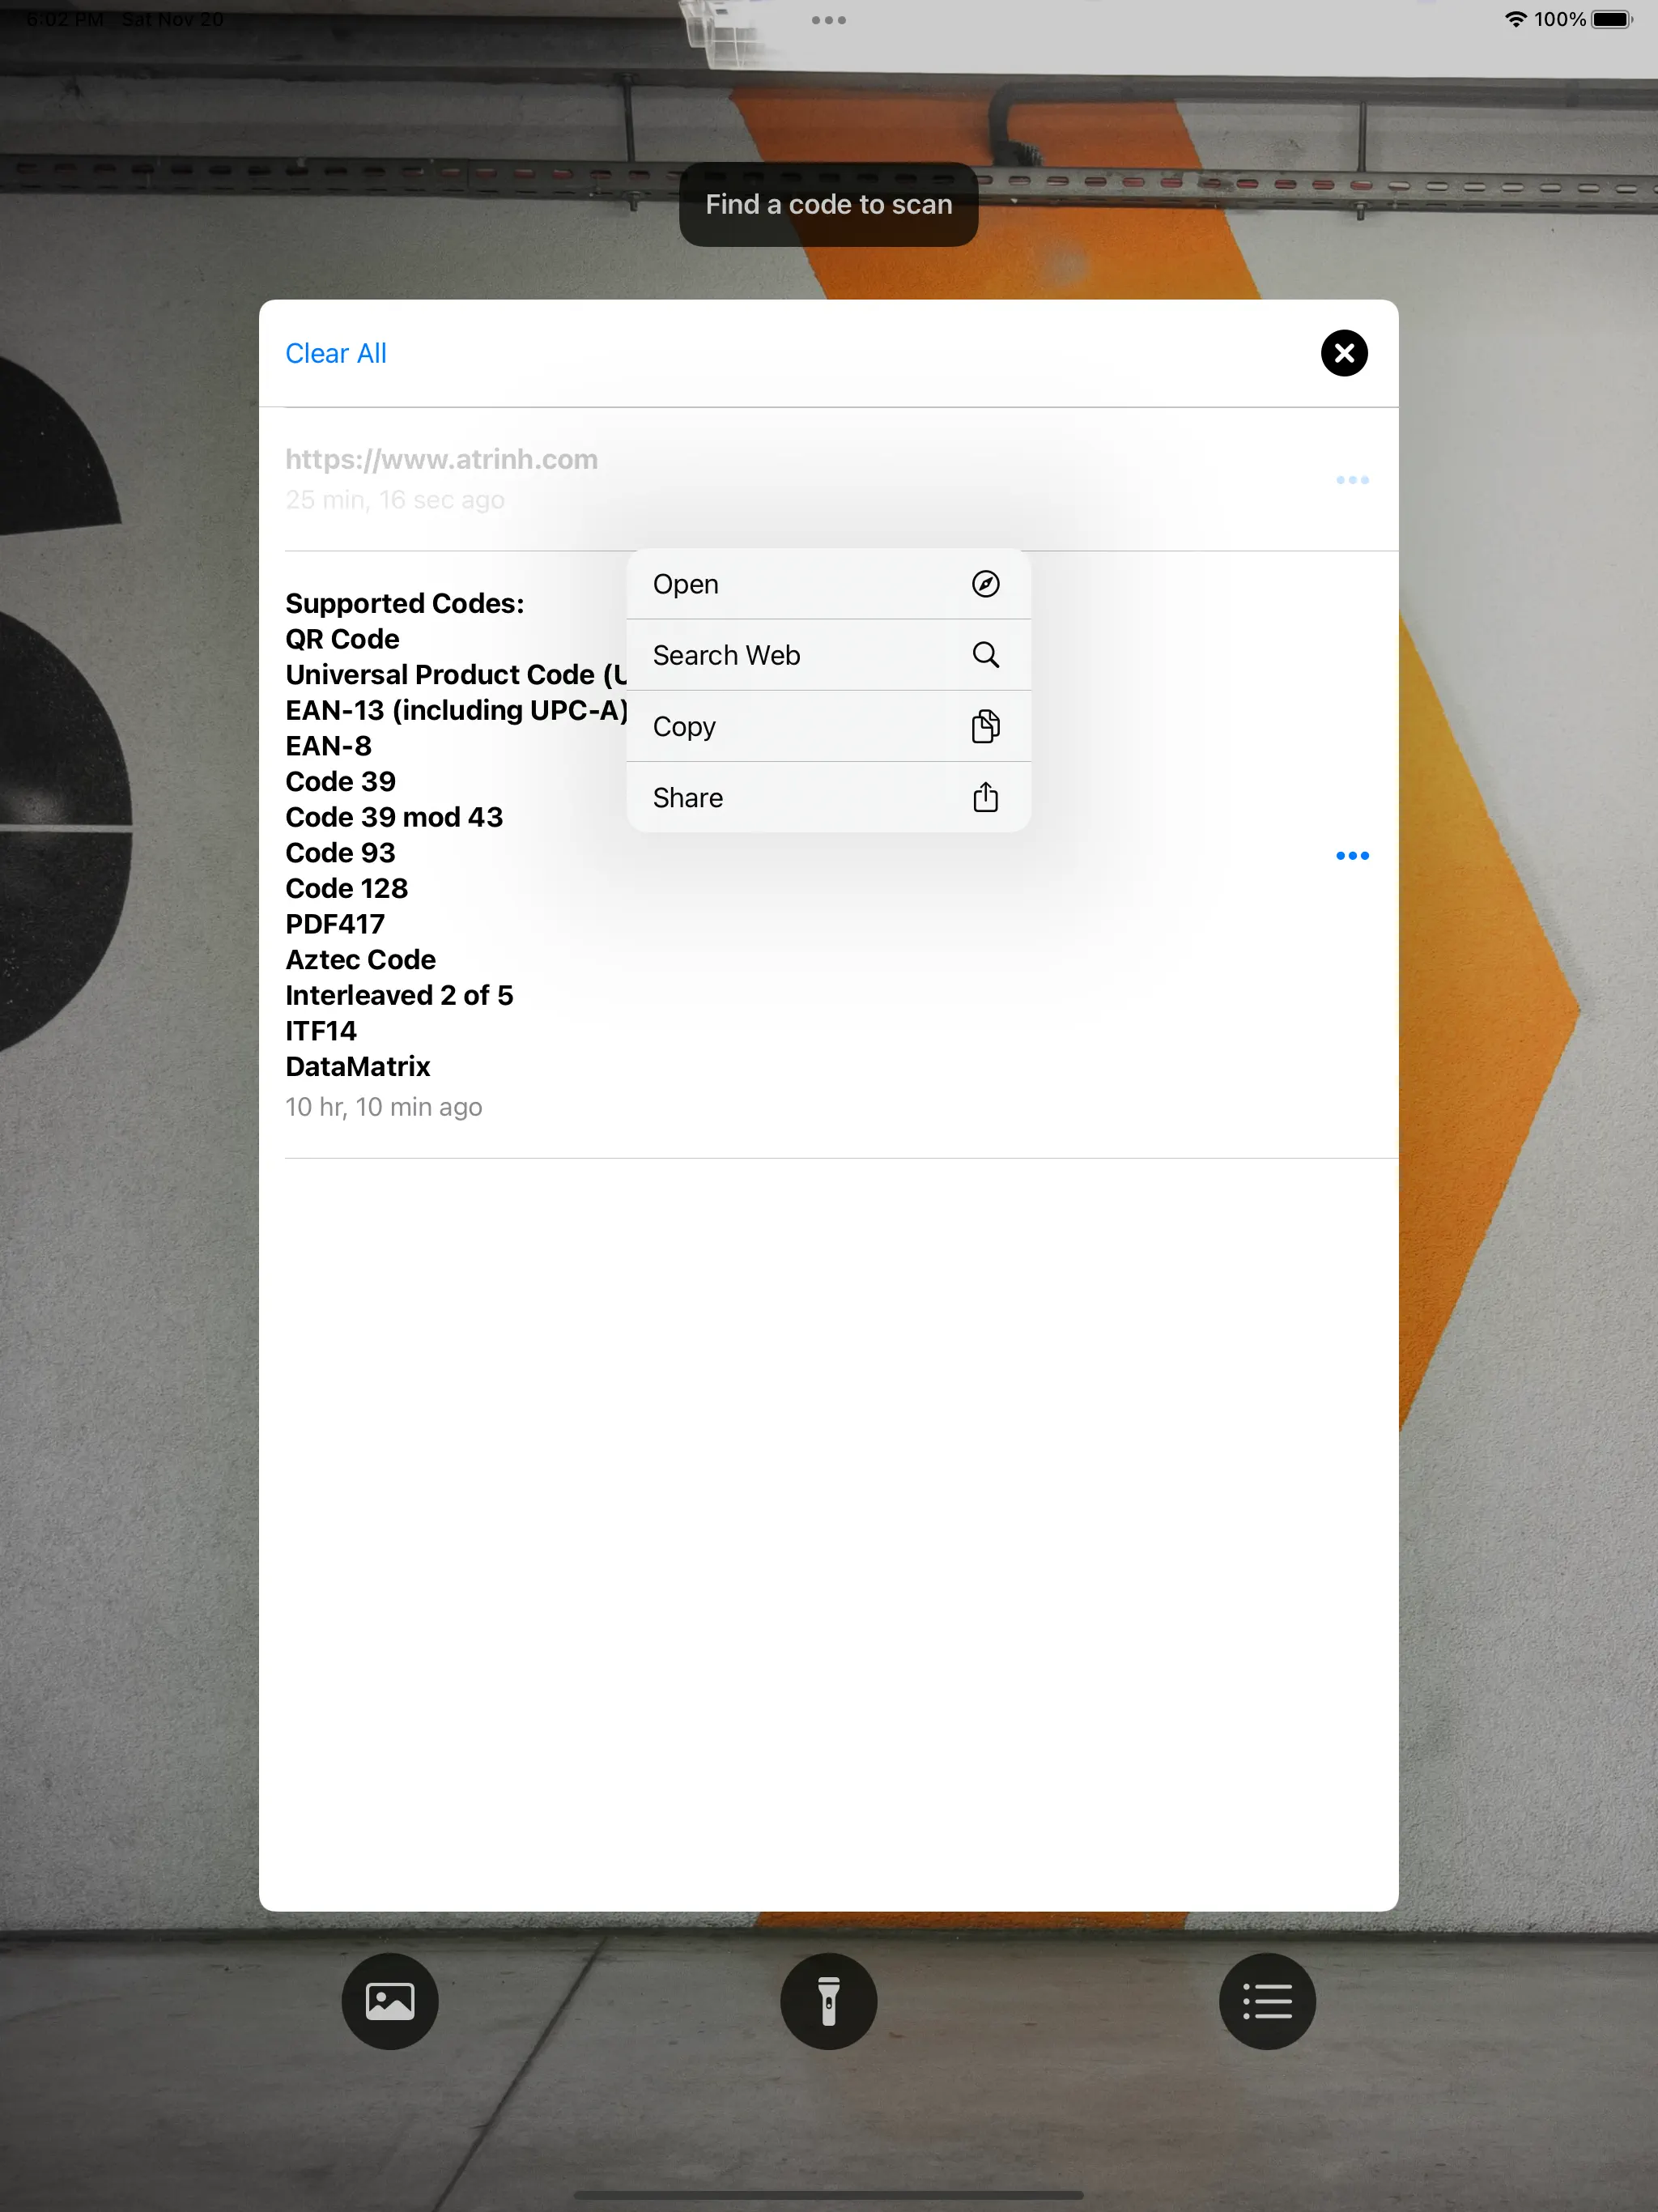
Task: Tap the photo library icon button
Action: (x=389, y=2001)
